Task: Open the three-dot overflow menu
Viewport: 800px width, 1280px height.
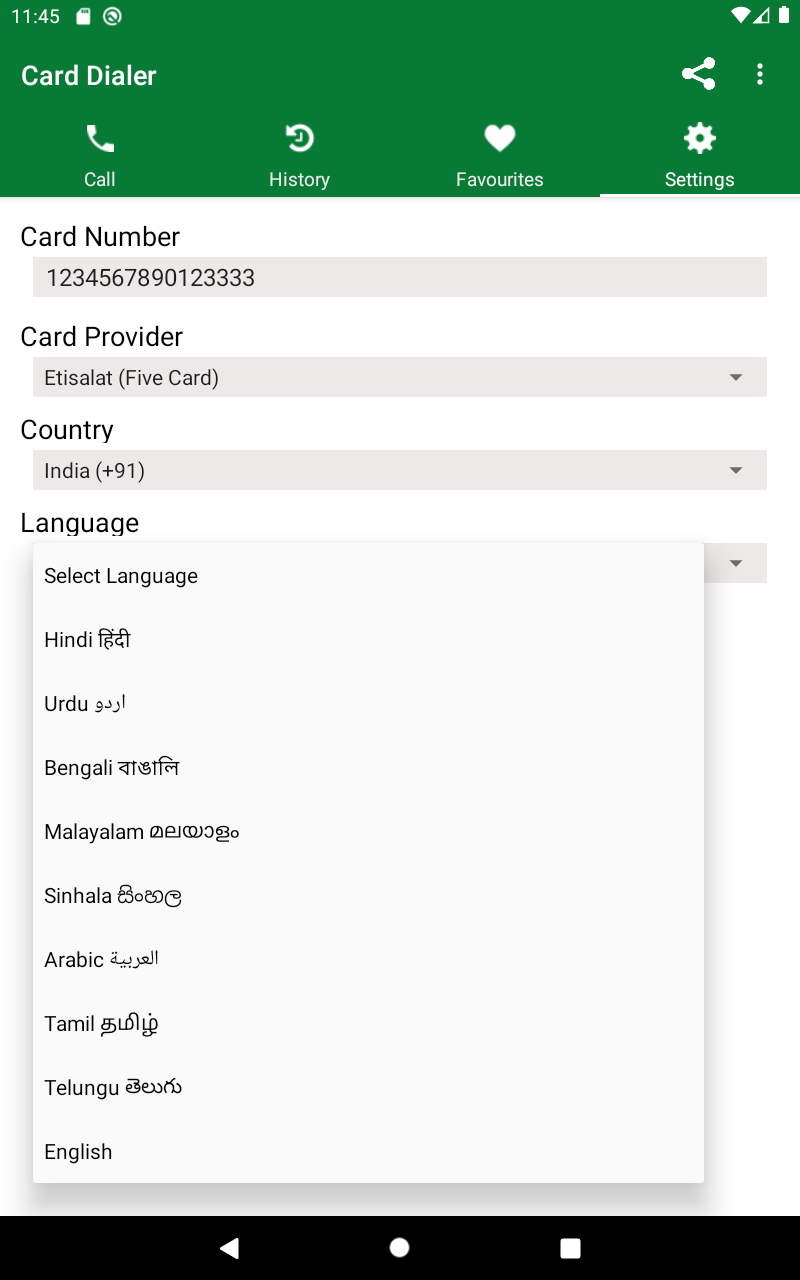Action: 760,75
